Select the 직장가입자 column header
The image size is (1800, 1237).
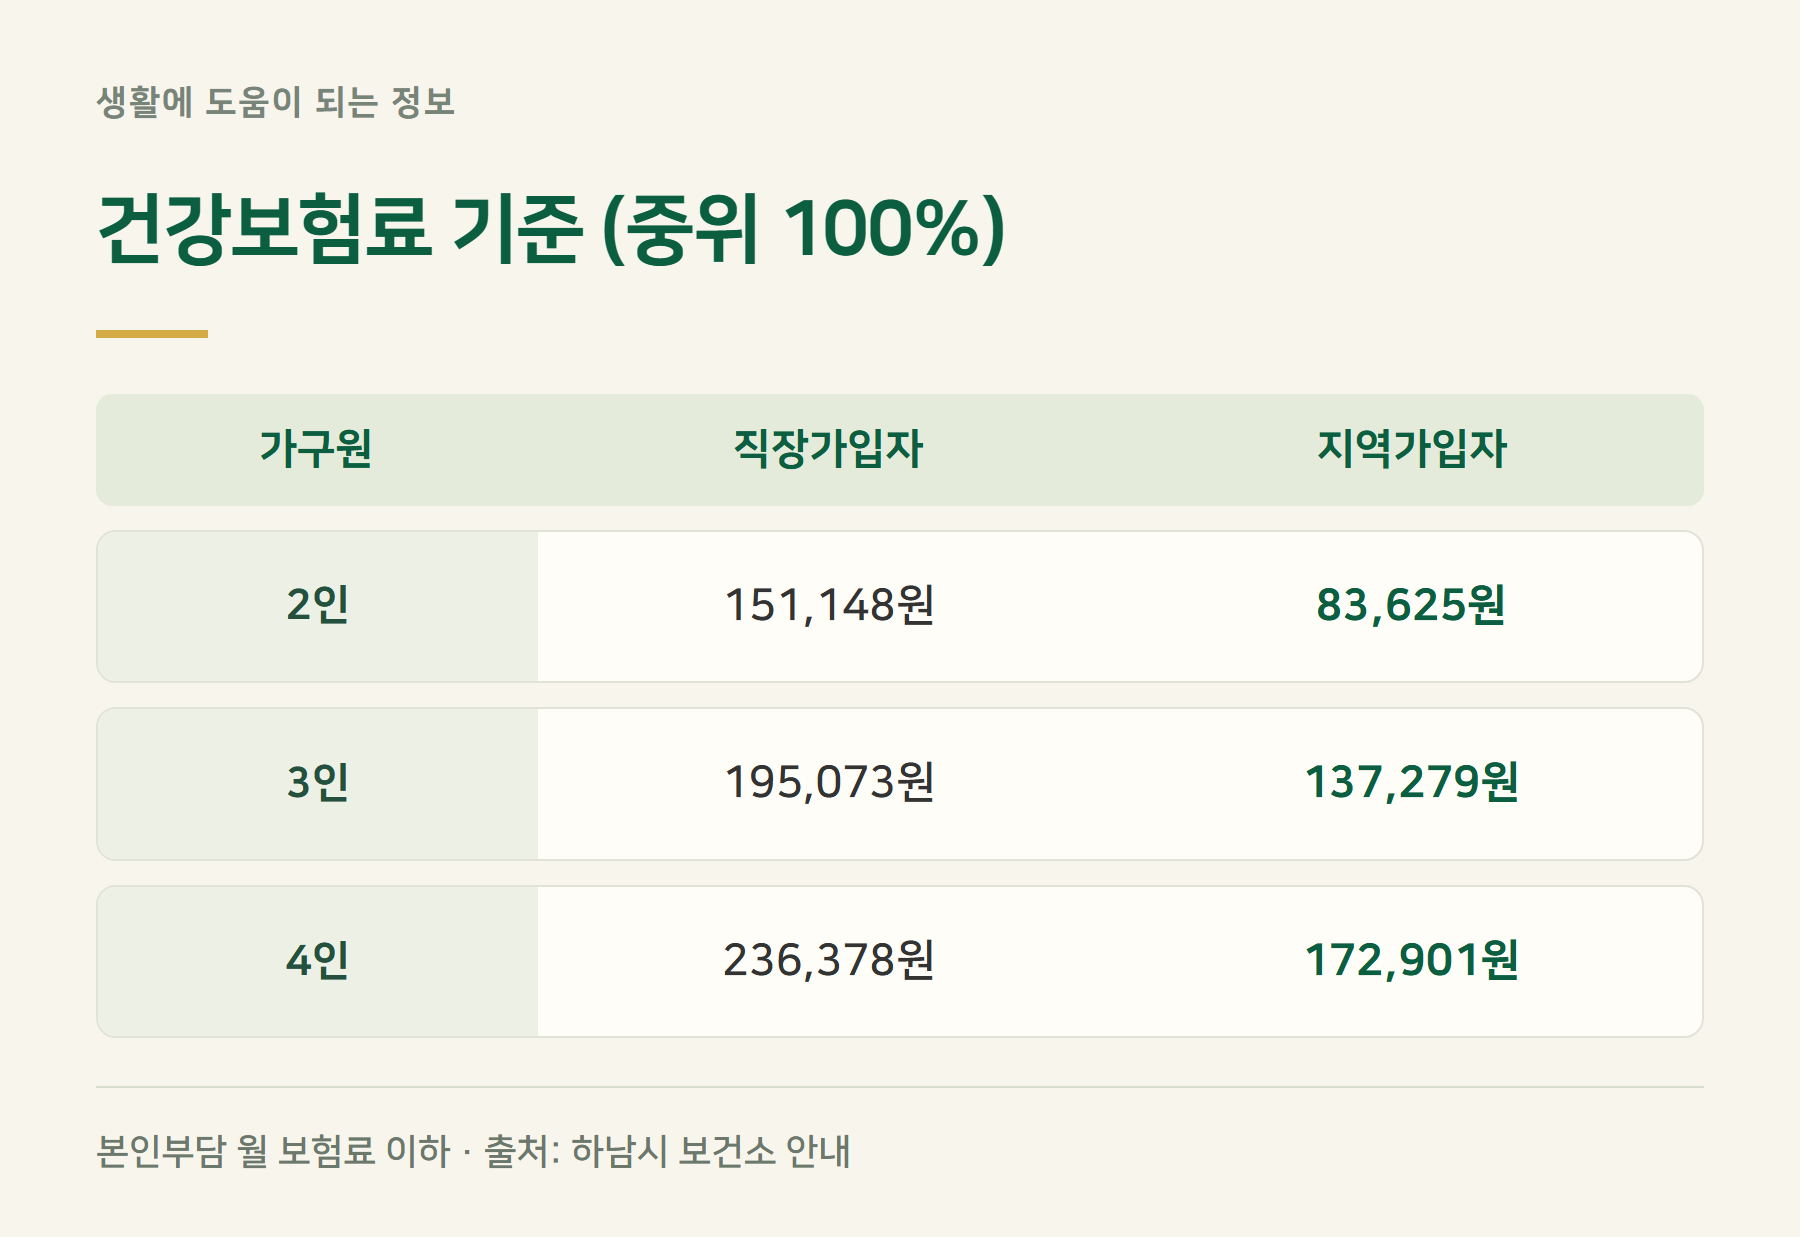click(x=828, y=449)
